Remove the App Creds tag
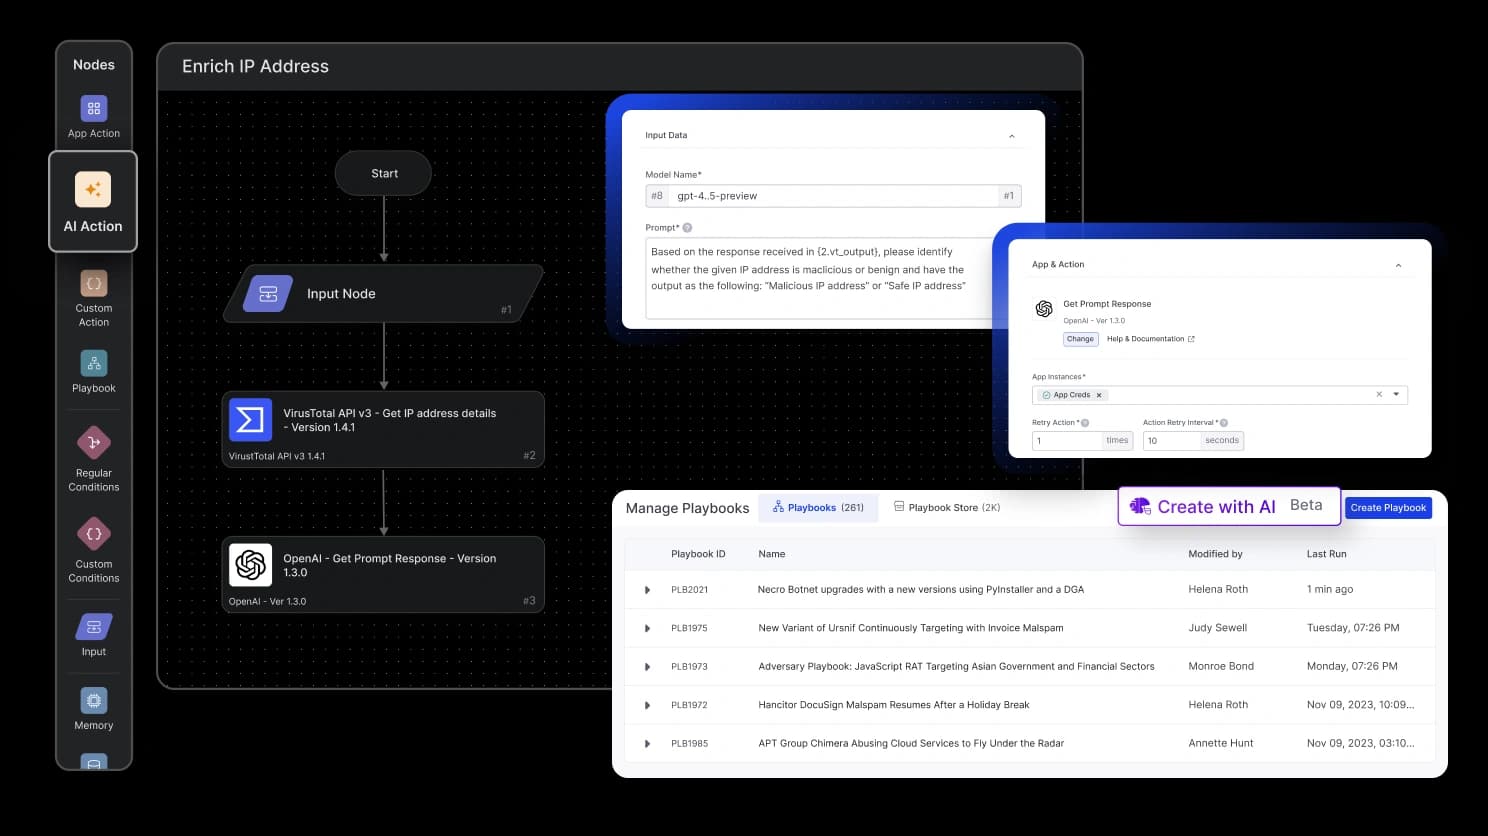 1099,395
